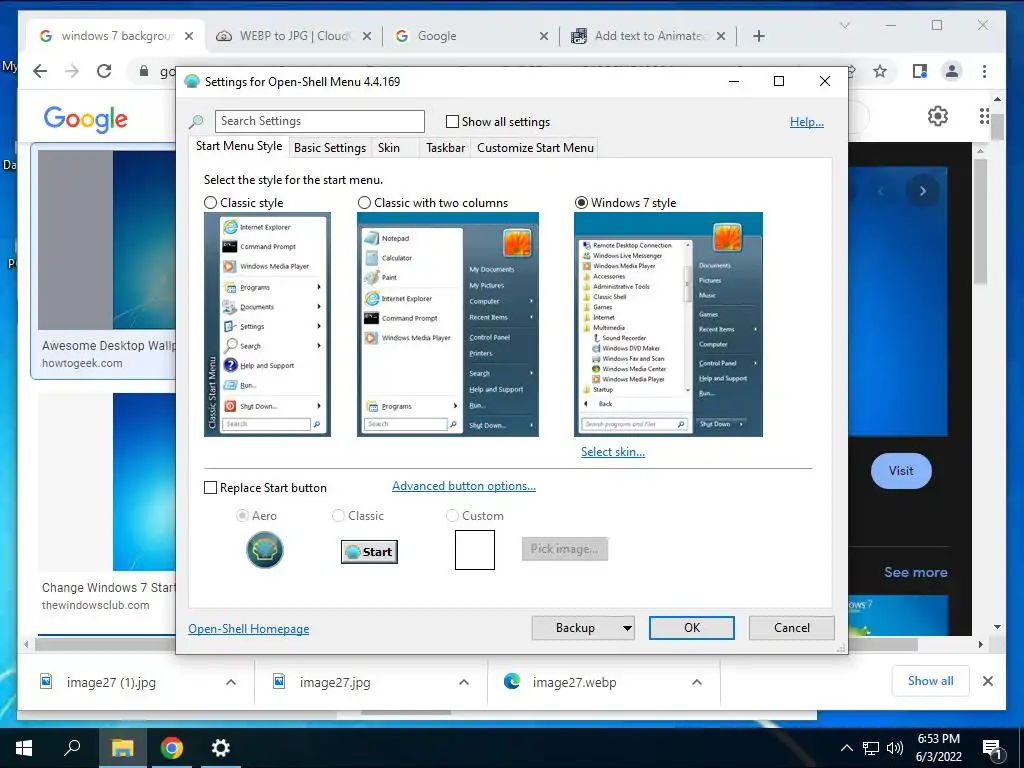Click the Chrome tab search chevron
The width and height of the screenshot is (1024, 768).
844,25
